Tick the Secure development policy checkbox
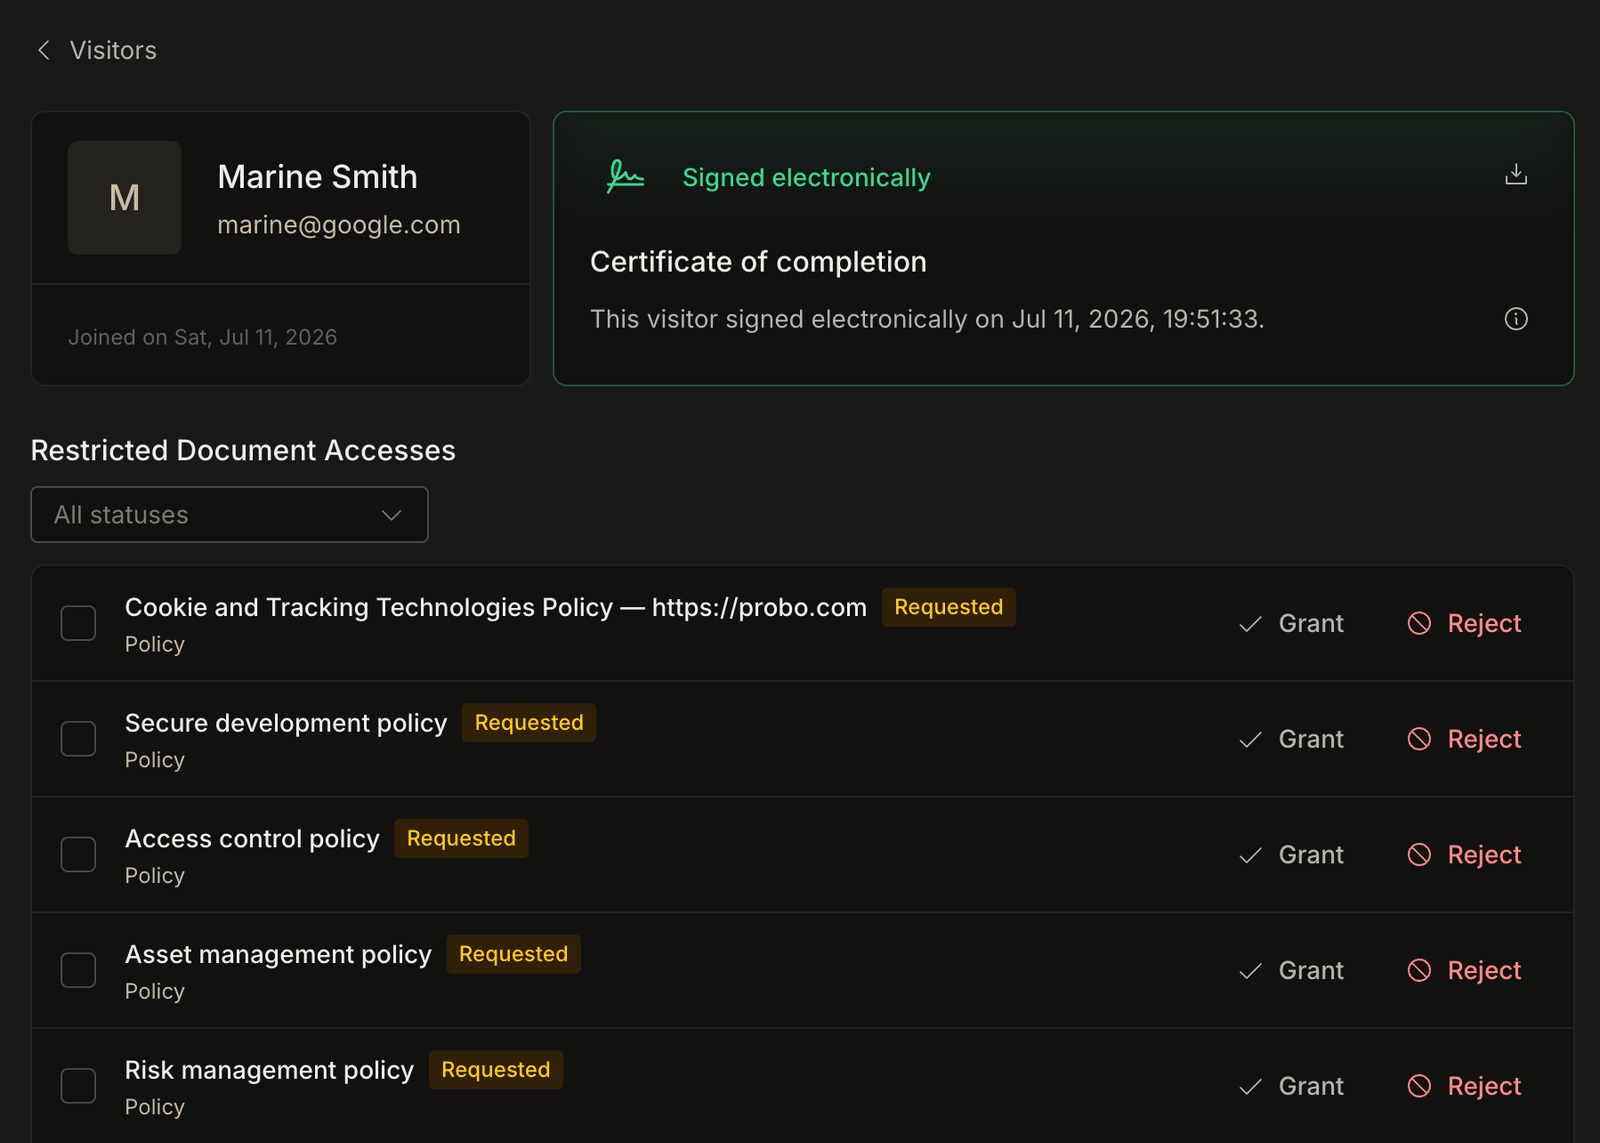The image size is (1600, 1143). tap(78, 739)
